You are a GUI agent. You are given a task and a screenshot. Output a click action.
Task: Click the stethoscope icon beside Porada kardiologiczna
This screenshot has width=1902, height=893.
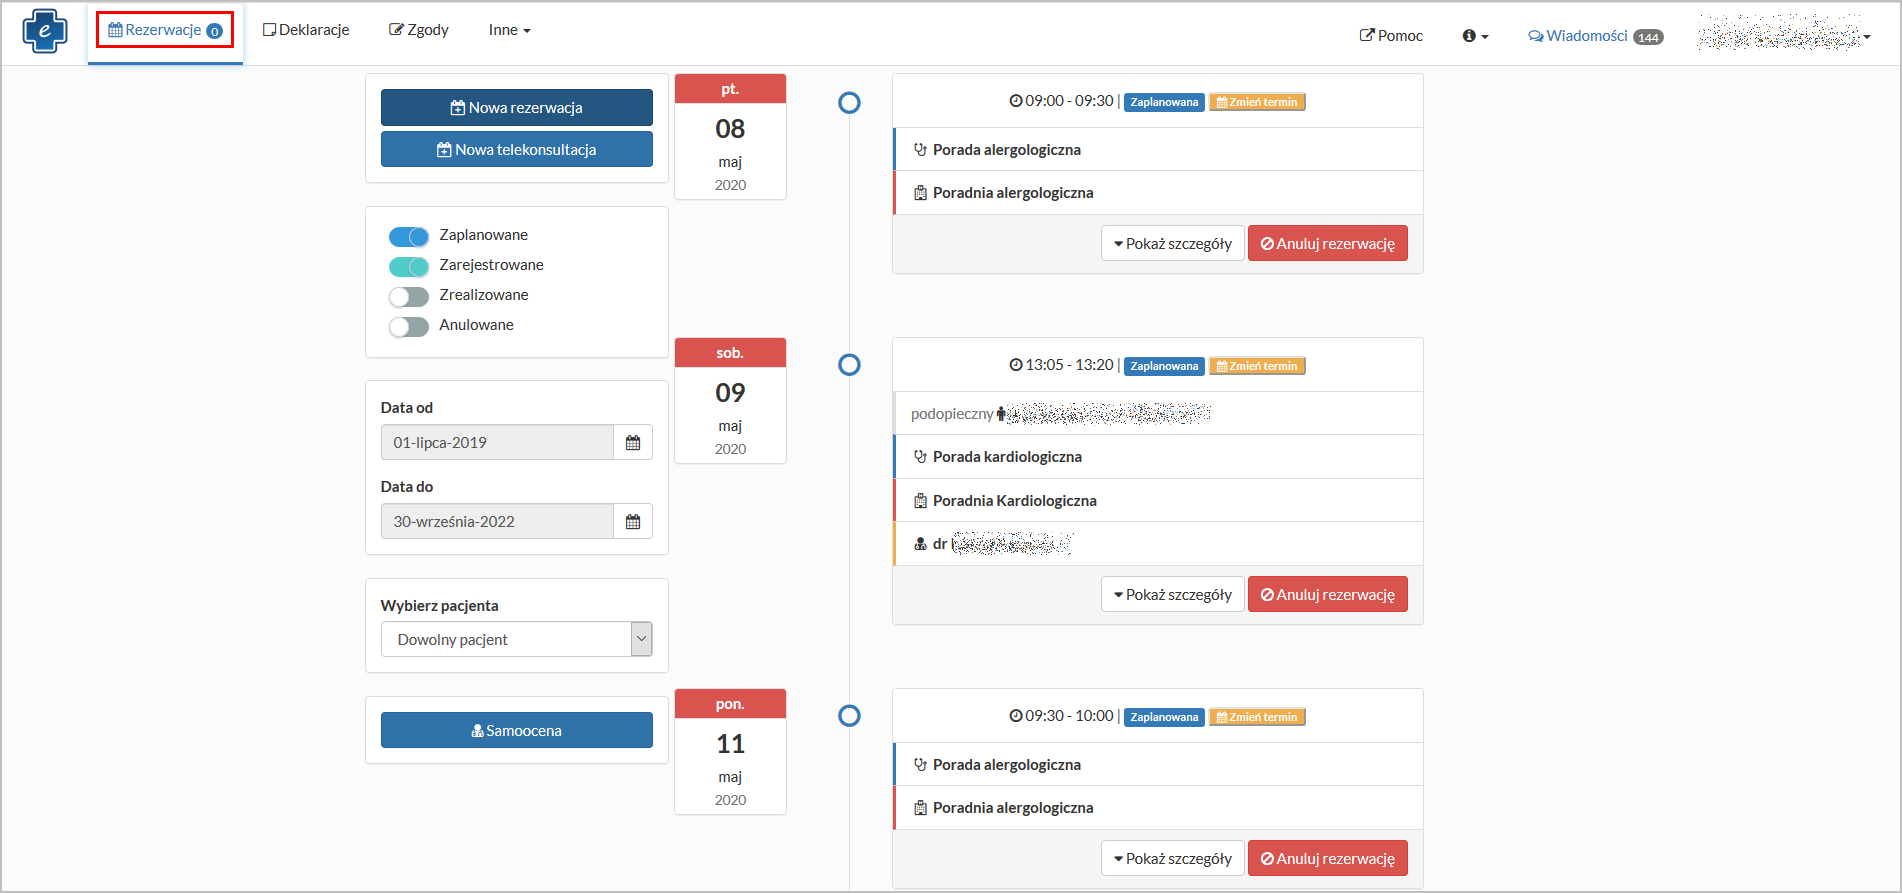pyautogui.click(x=920, y=457)
